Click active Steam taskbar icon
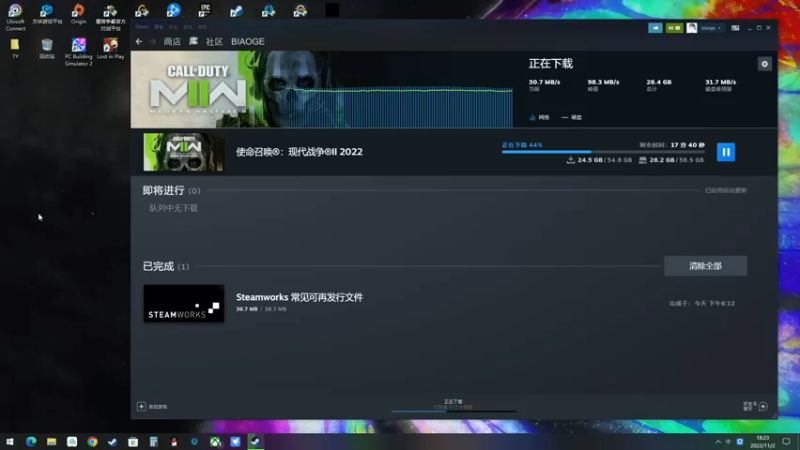The height and width of the screenshot is (450, 800). coord(256,442)
